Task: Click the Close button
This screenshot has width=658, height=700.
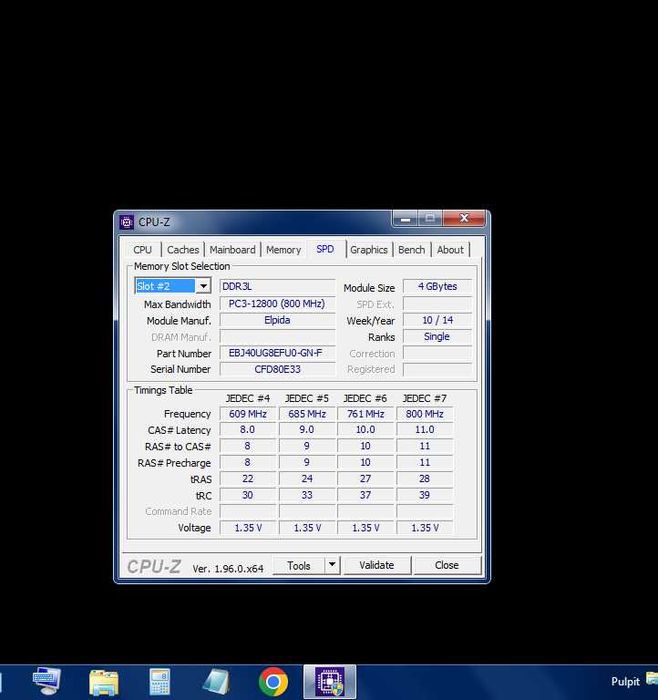Action: pyautogui.click(x=446, y=565)
